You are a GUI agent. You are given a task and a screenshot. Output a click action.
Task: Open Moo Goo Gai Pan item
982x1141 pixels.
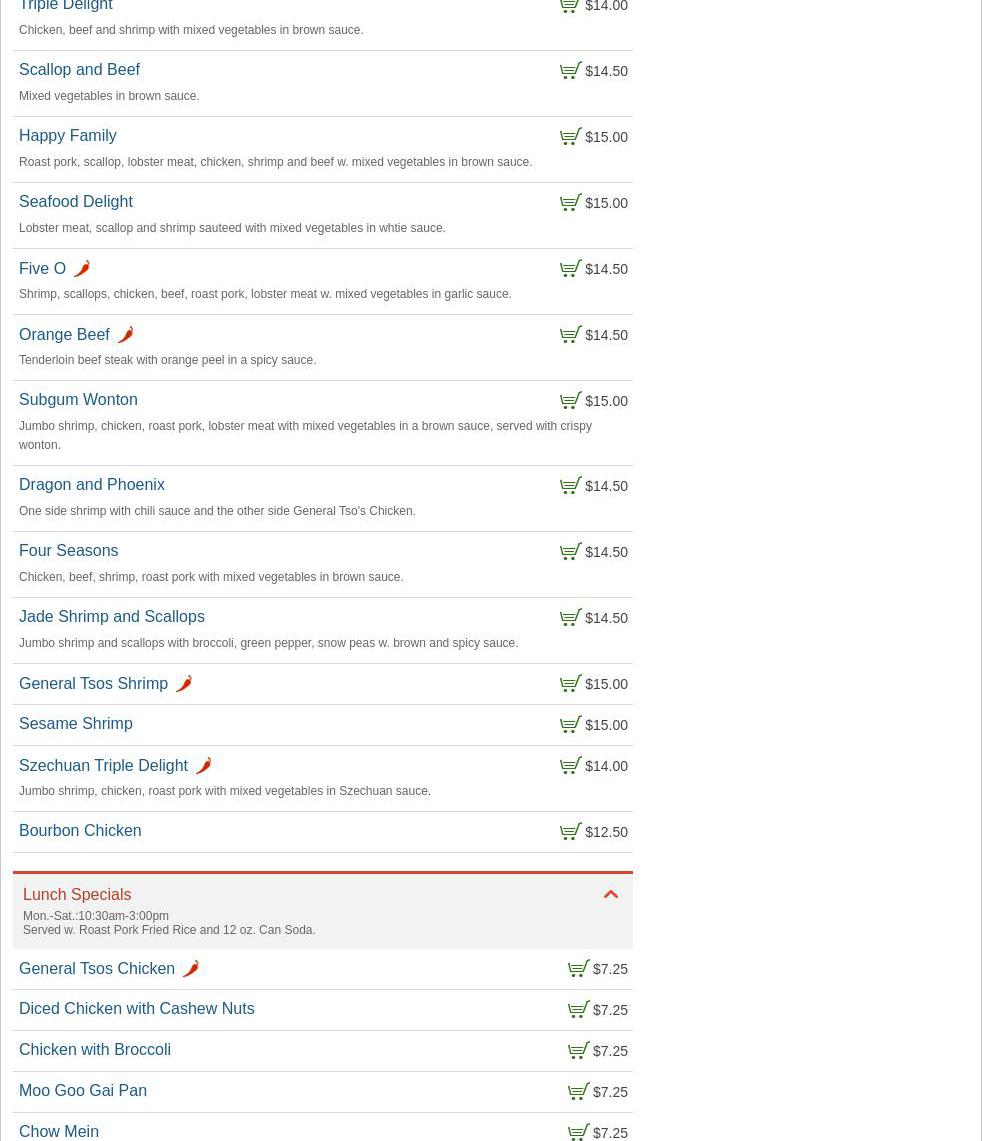[83, 1091]
